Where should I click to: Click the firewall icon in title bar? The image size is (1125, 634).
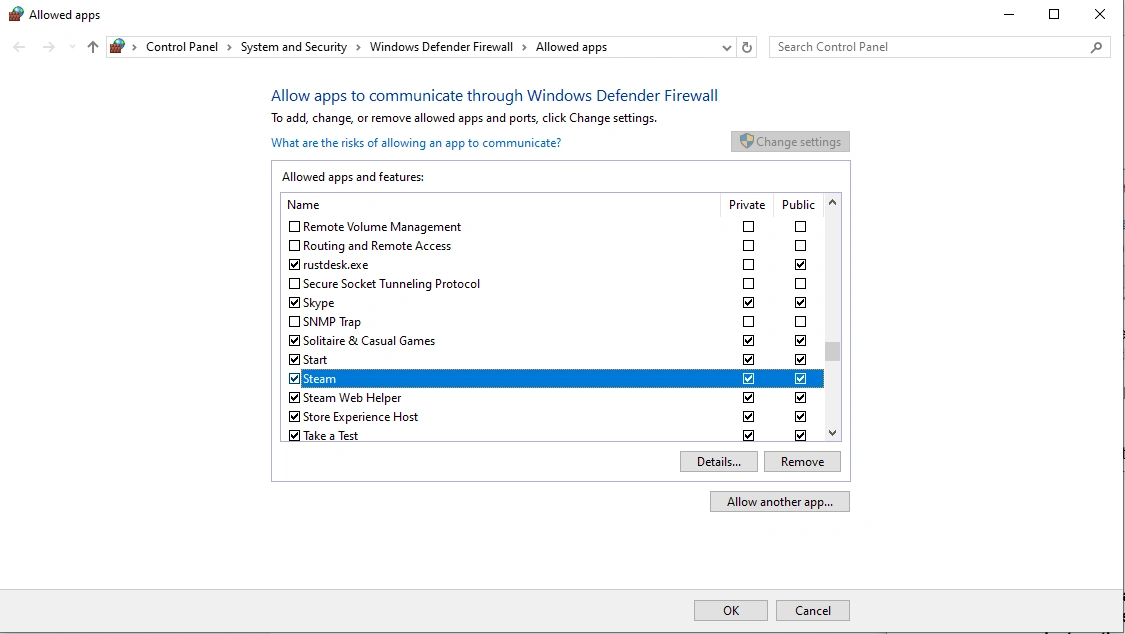(x=16, y=14)
